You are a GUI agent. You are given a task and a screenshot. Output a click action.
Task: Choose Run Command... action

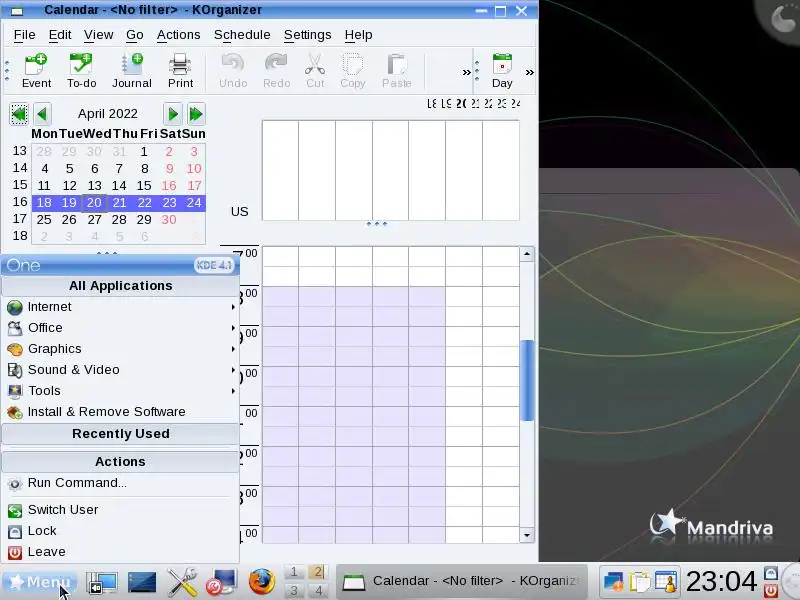point(120,483)
